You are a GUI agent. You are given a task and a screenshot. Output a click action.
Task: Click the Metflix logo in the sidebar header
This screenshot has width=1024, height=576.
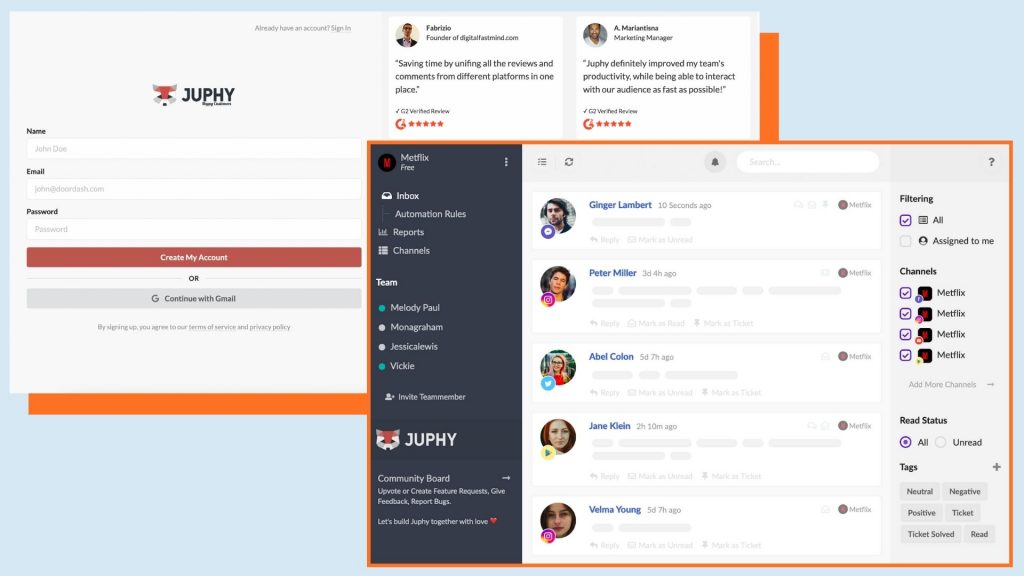pyautogui.click(x=387, y=162)
